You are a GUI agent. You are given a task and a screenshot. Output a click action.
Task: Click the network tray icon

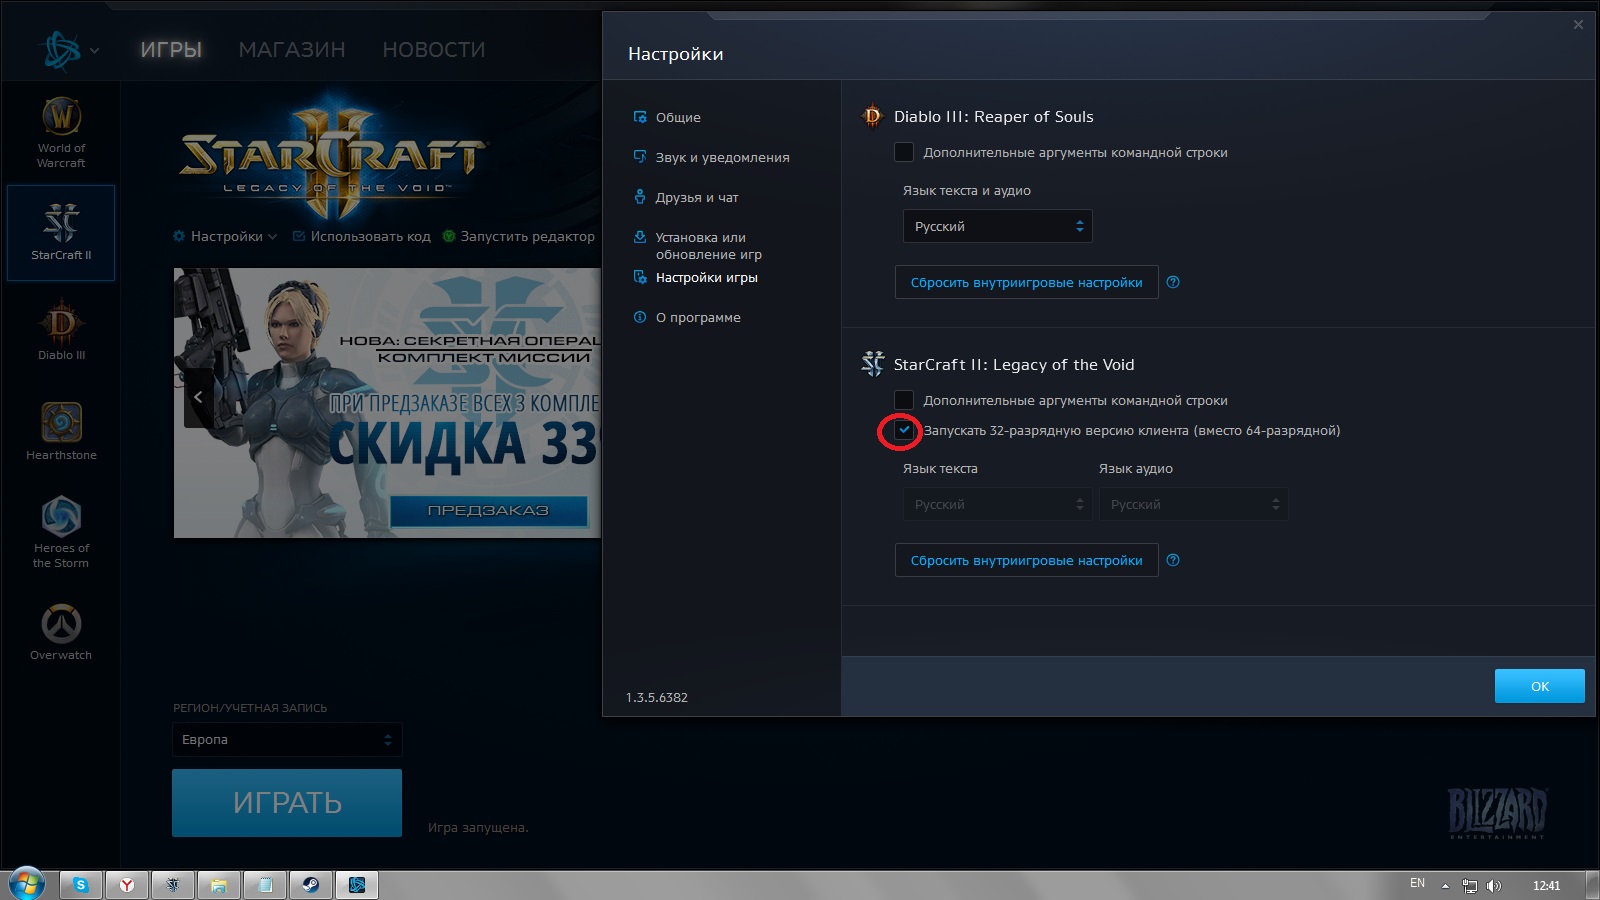(1470, 886)
